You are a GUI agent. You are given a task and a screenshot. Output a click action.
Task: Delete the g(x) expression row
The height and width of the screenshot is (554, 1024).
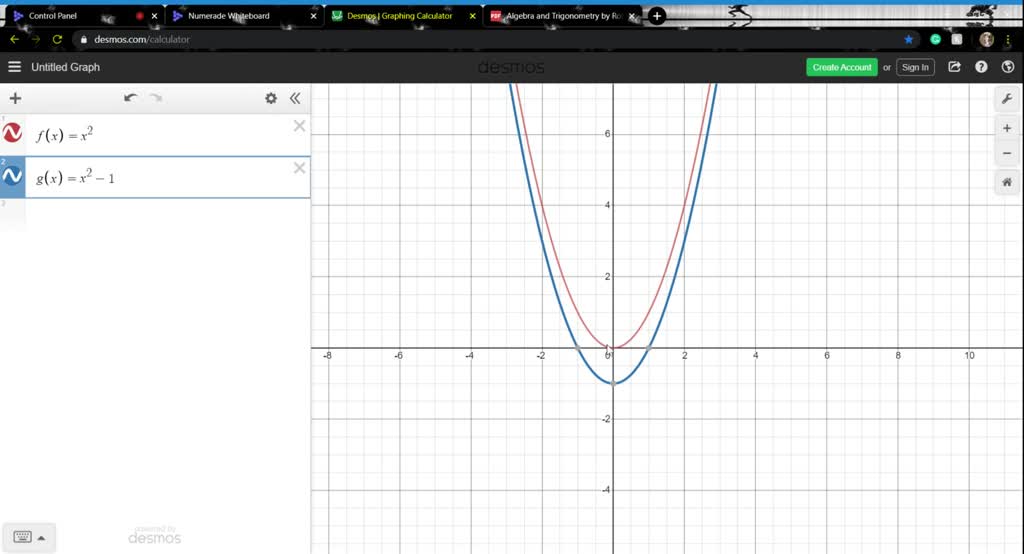(x=299, y=168)
